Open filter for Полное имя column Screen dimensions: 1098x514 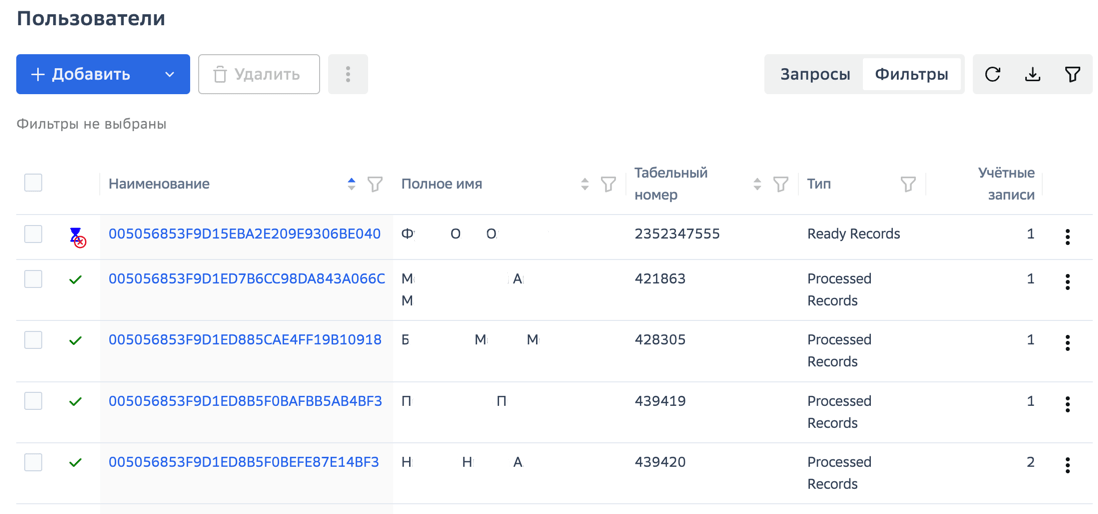[609, 184]
